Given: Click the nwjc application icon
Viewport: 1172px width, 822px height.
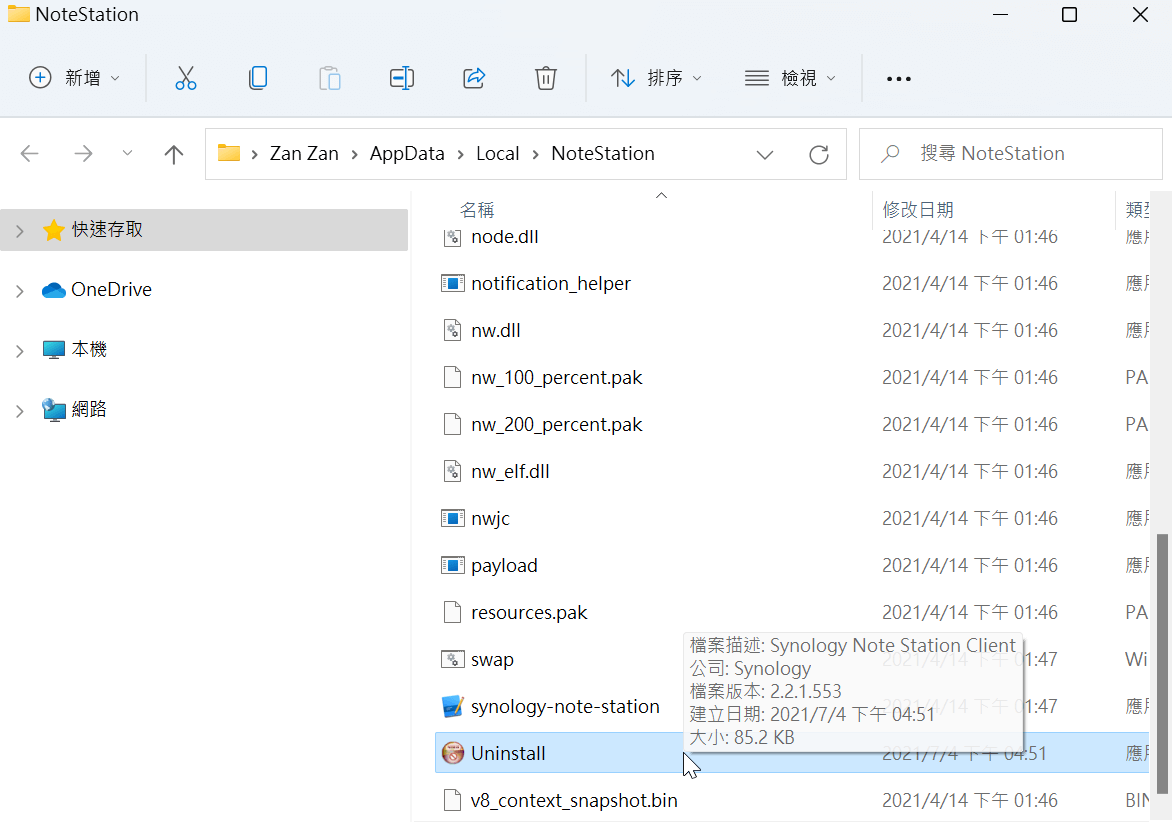Looking at the screenshot, I should (452, 518).
